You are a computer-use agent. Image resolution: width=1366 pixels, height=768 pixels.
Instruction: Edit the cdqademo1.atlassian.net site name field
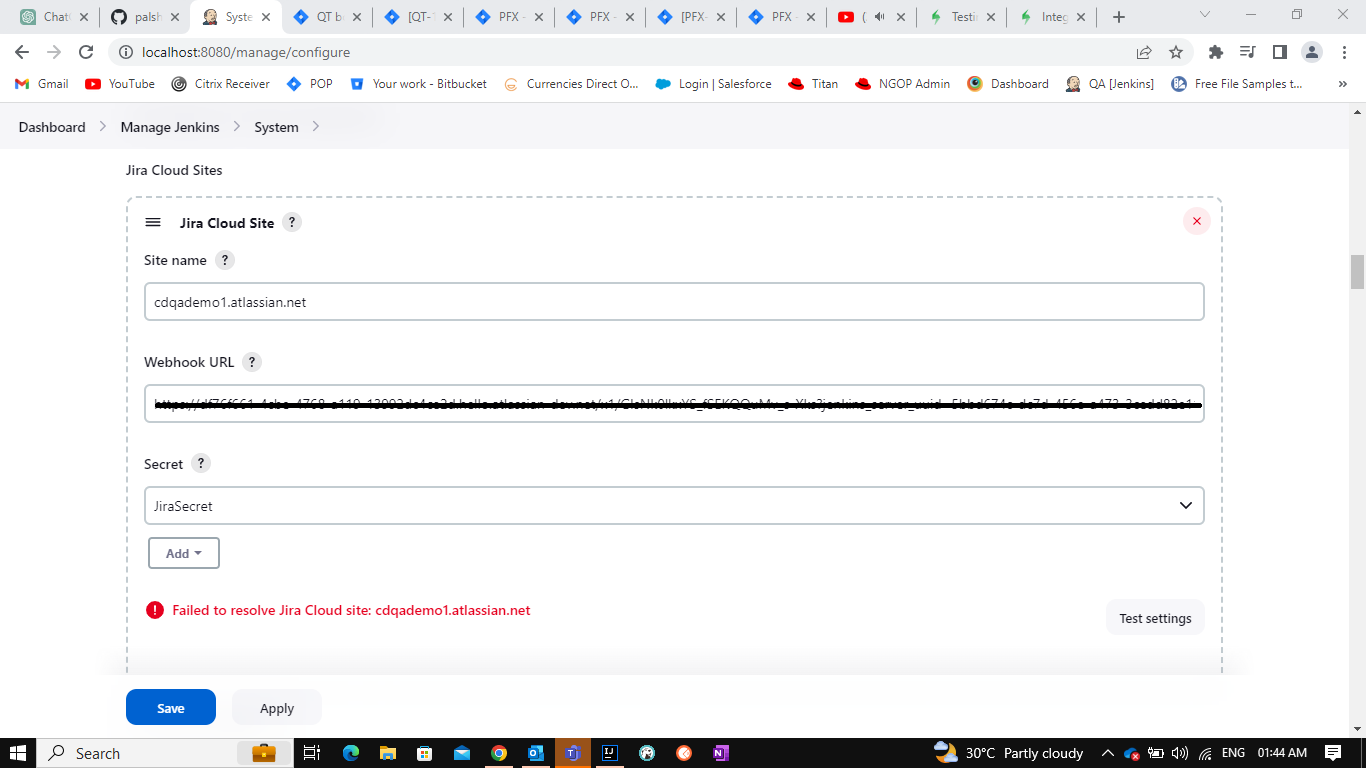(x=674, y=301)
